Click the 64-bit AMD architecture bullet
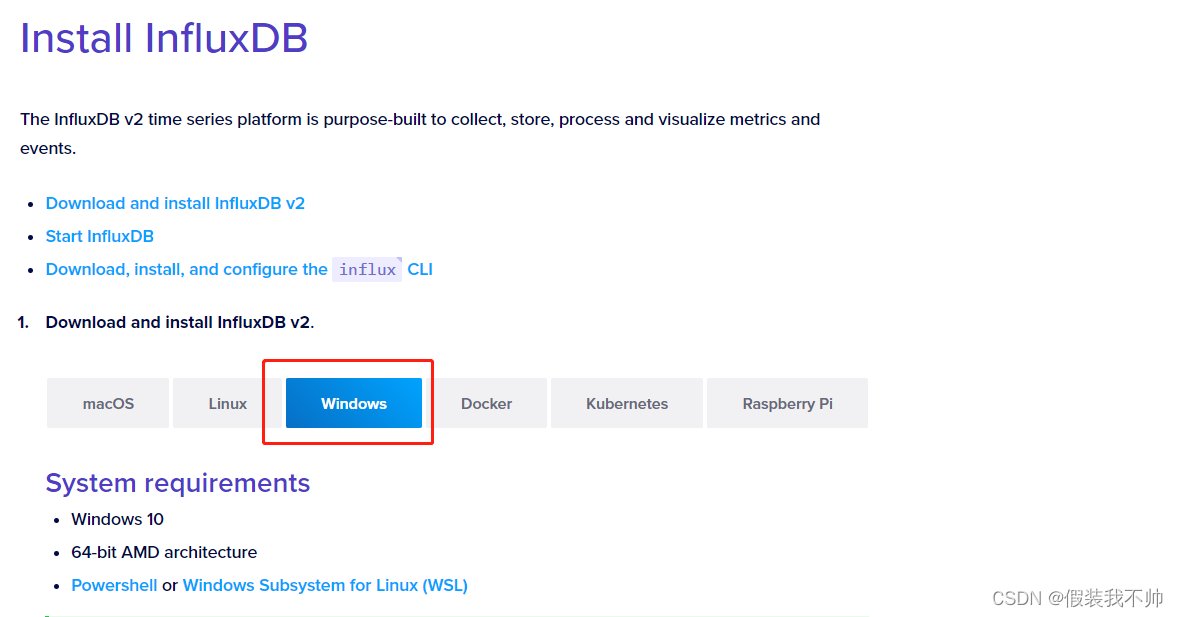Image resolution: width=1178 pixels, height=617 pixels. pos(164,552)
